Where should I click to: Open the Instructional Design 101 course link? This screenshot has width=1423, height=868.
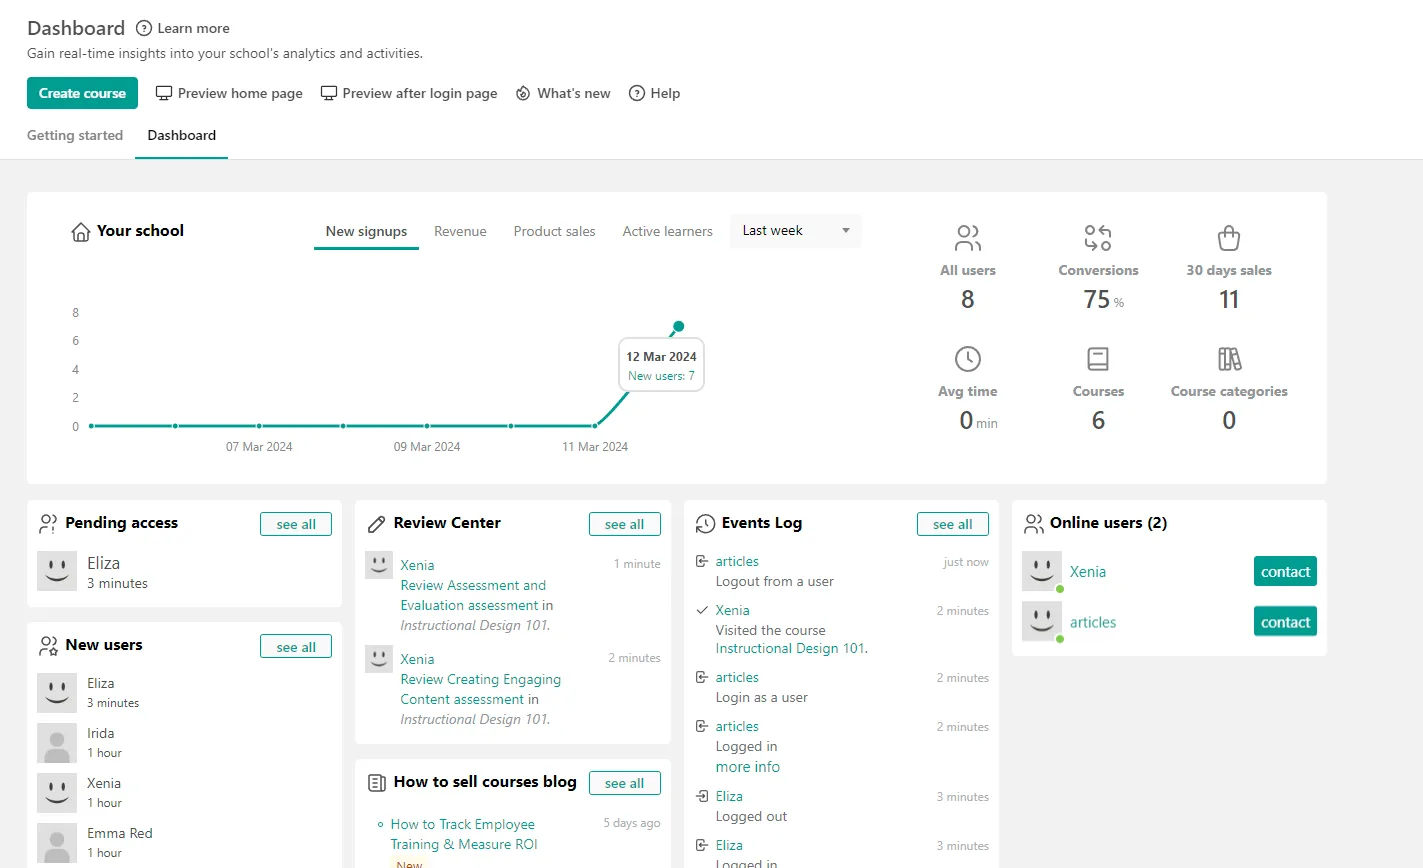tap(790, 648)
